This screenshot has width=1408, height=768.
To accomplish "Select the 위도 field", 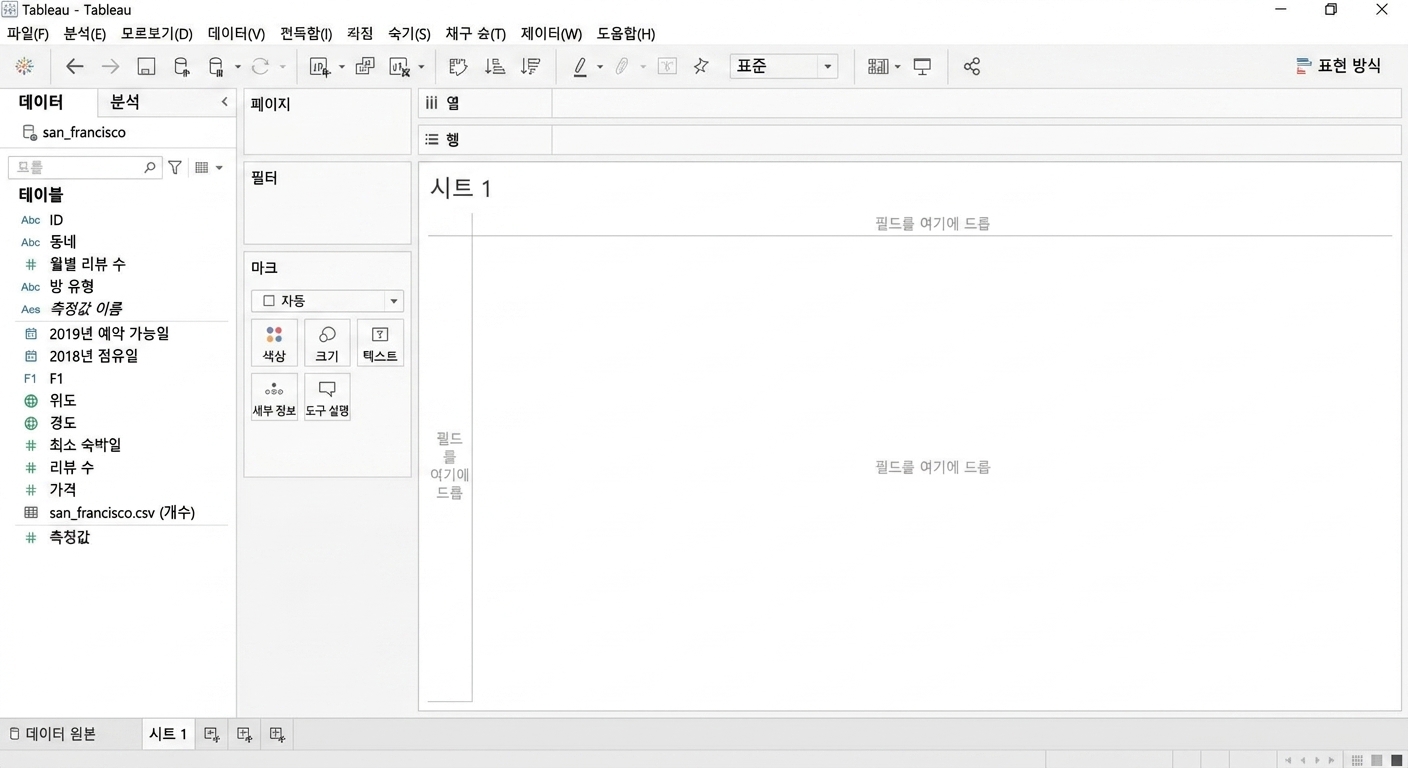I will point(62,400).
